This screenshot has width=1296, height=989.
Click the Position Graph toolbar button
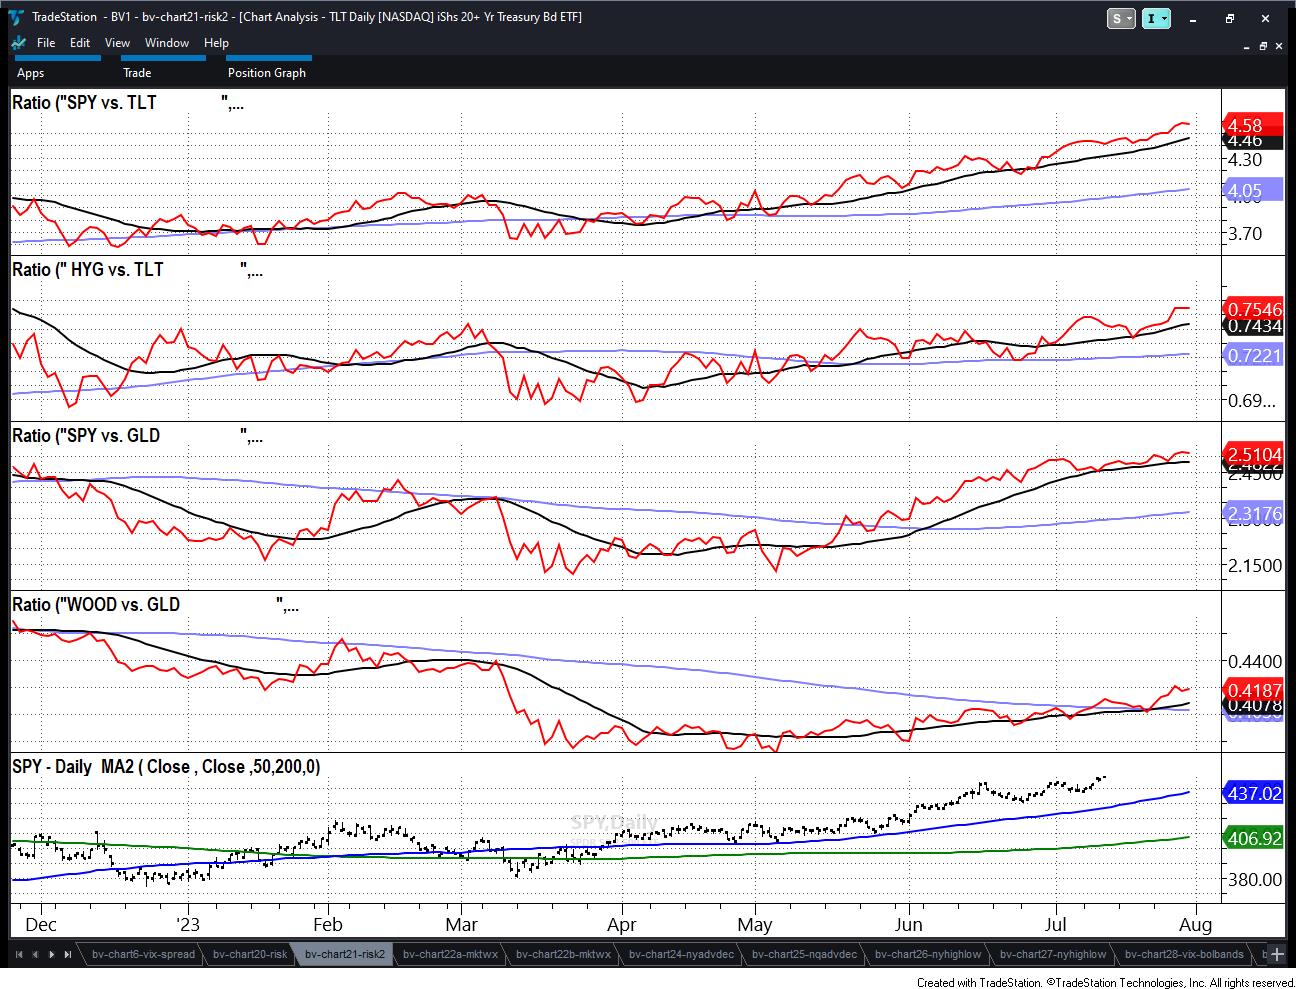click(x=267, y=72)
